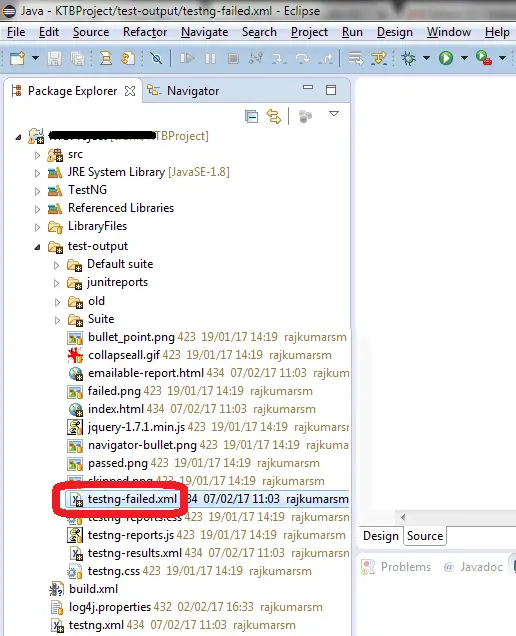Collapse the test-output folder
The image size is (516, 636).
[x=37, y=247]
